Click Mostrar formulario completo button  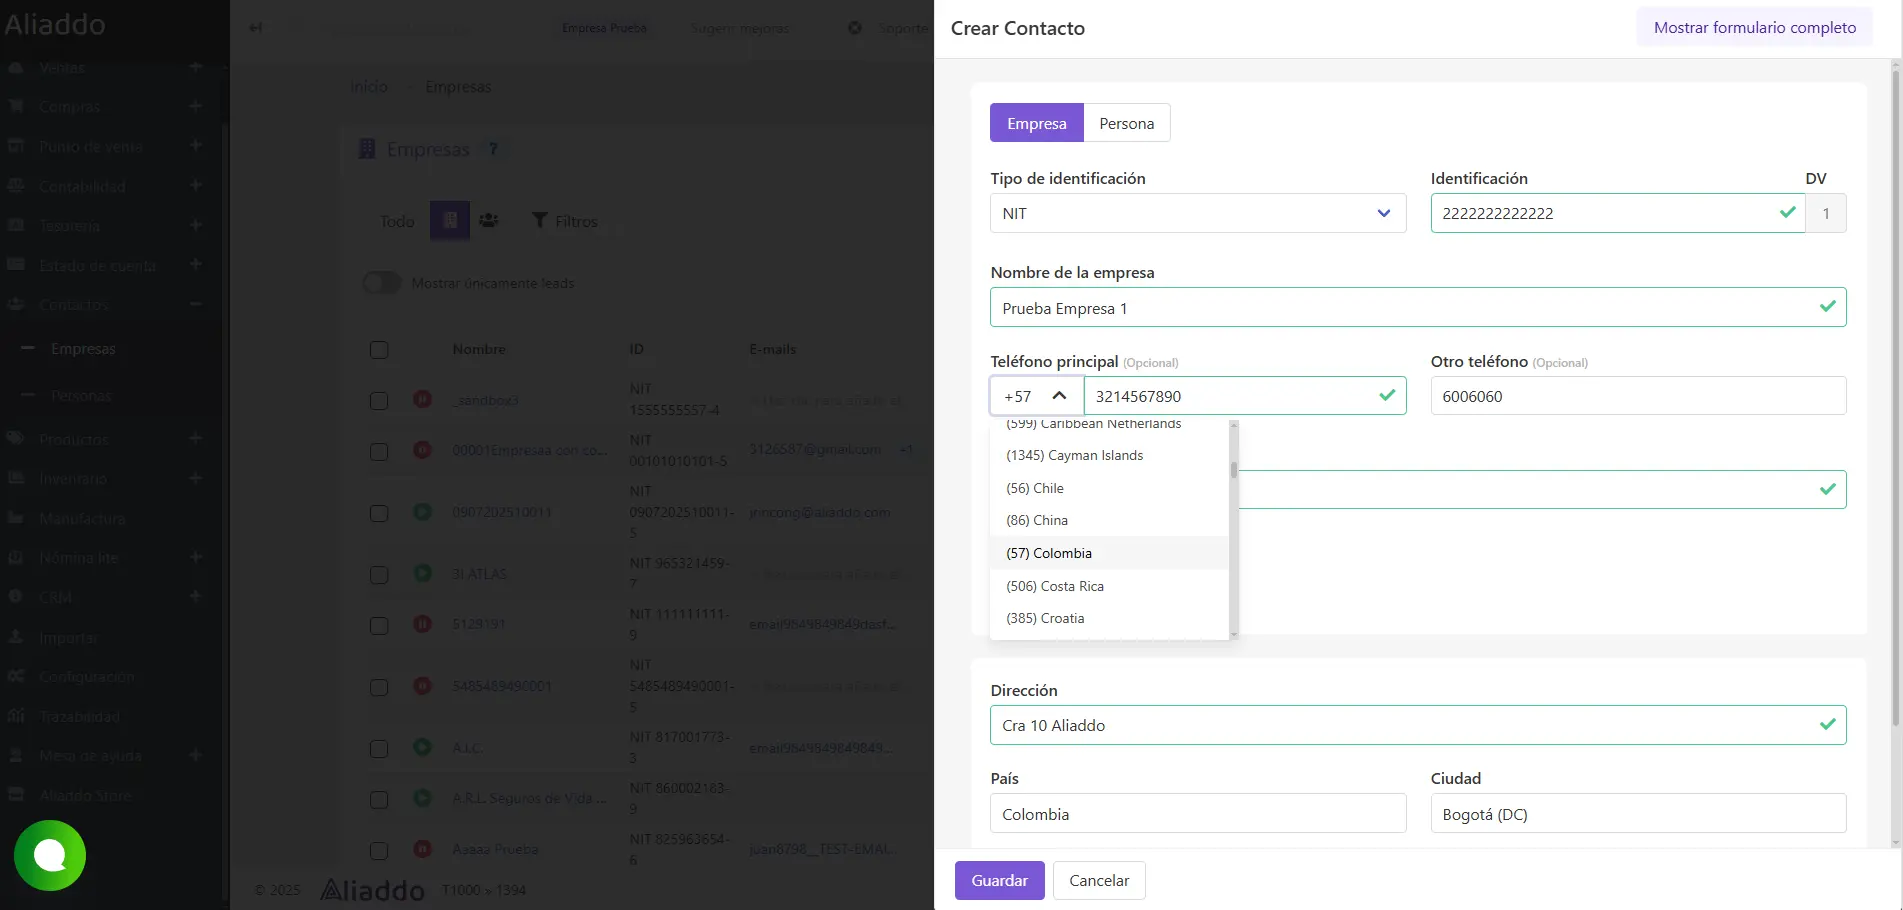pyautogui.click(x=1754, y=28)
